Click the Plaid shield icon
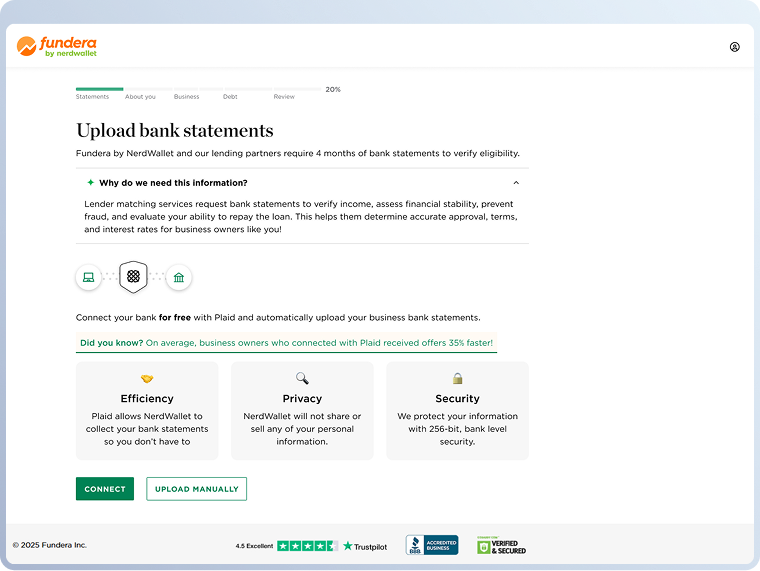Viewport: 760px width, 571px height. pyautogui.click(x=133, y=277)
